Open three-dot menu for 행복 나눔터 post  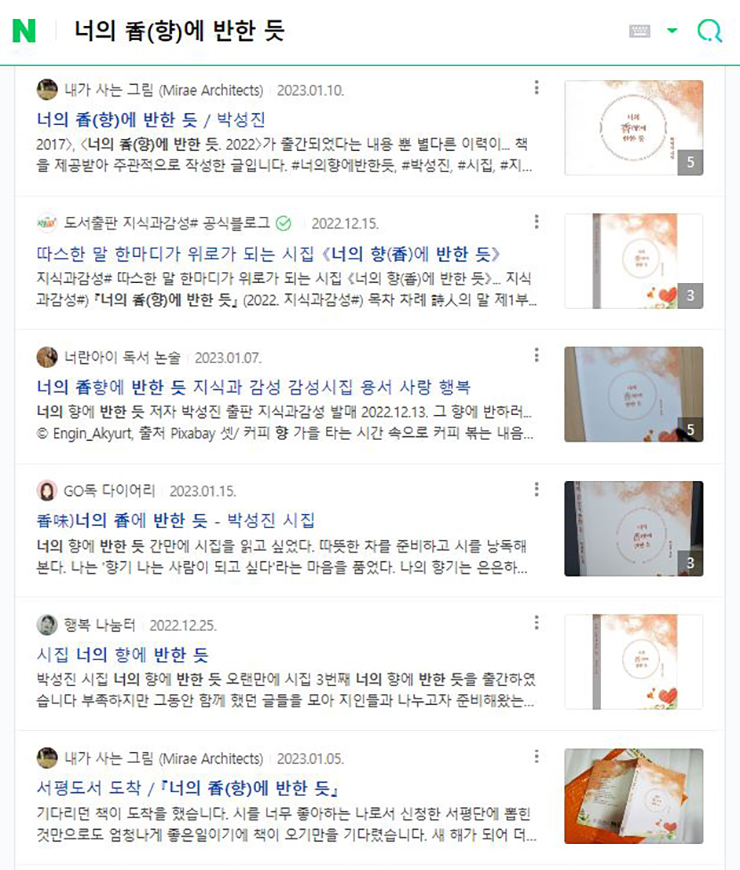tap(536, 623)
